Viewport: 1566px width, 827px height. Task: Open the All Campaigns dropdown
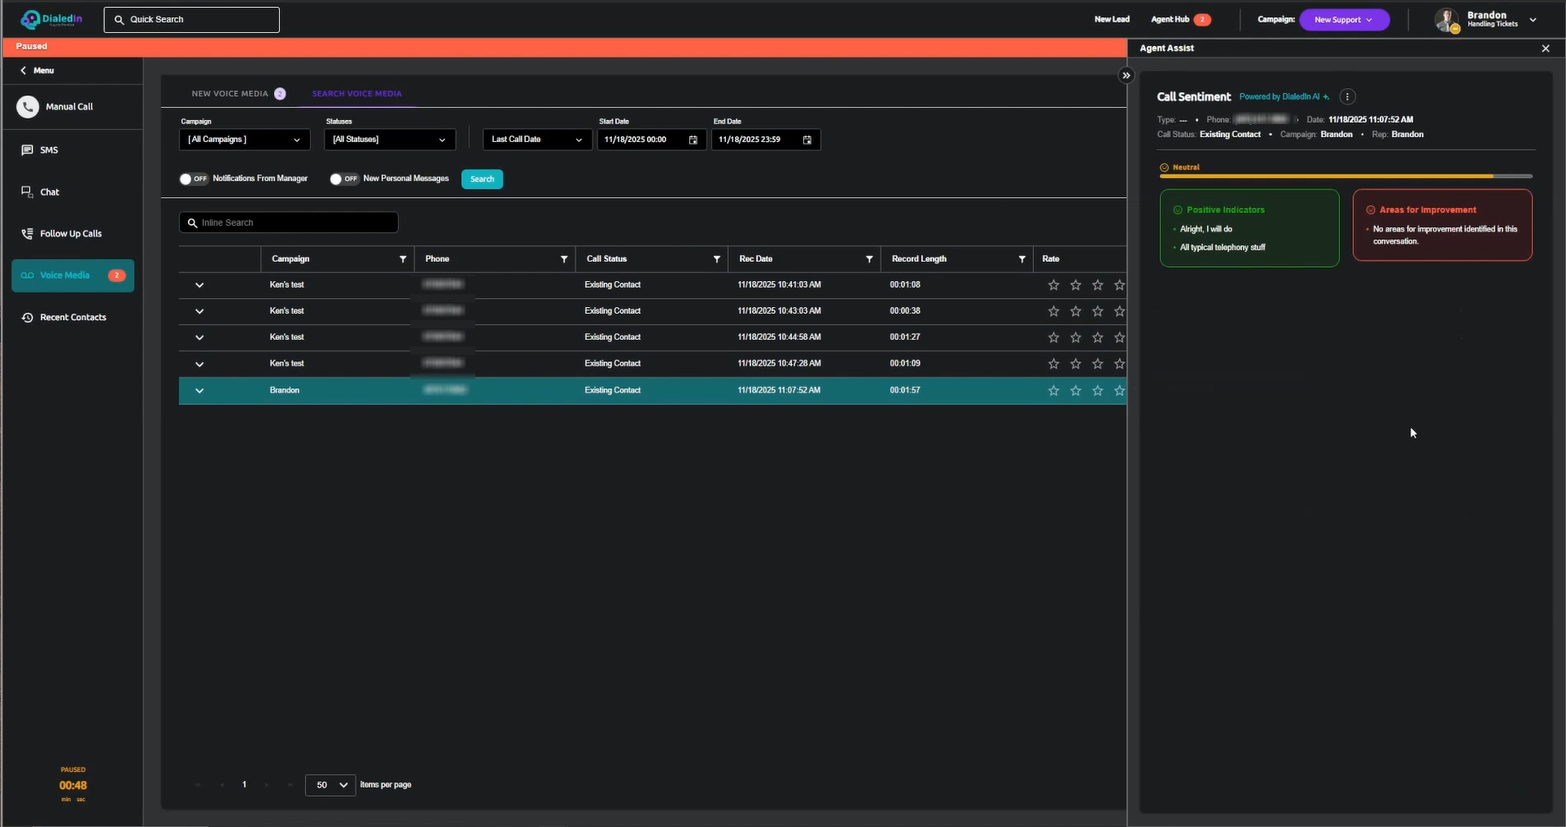coord(244,140)
